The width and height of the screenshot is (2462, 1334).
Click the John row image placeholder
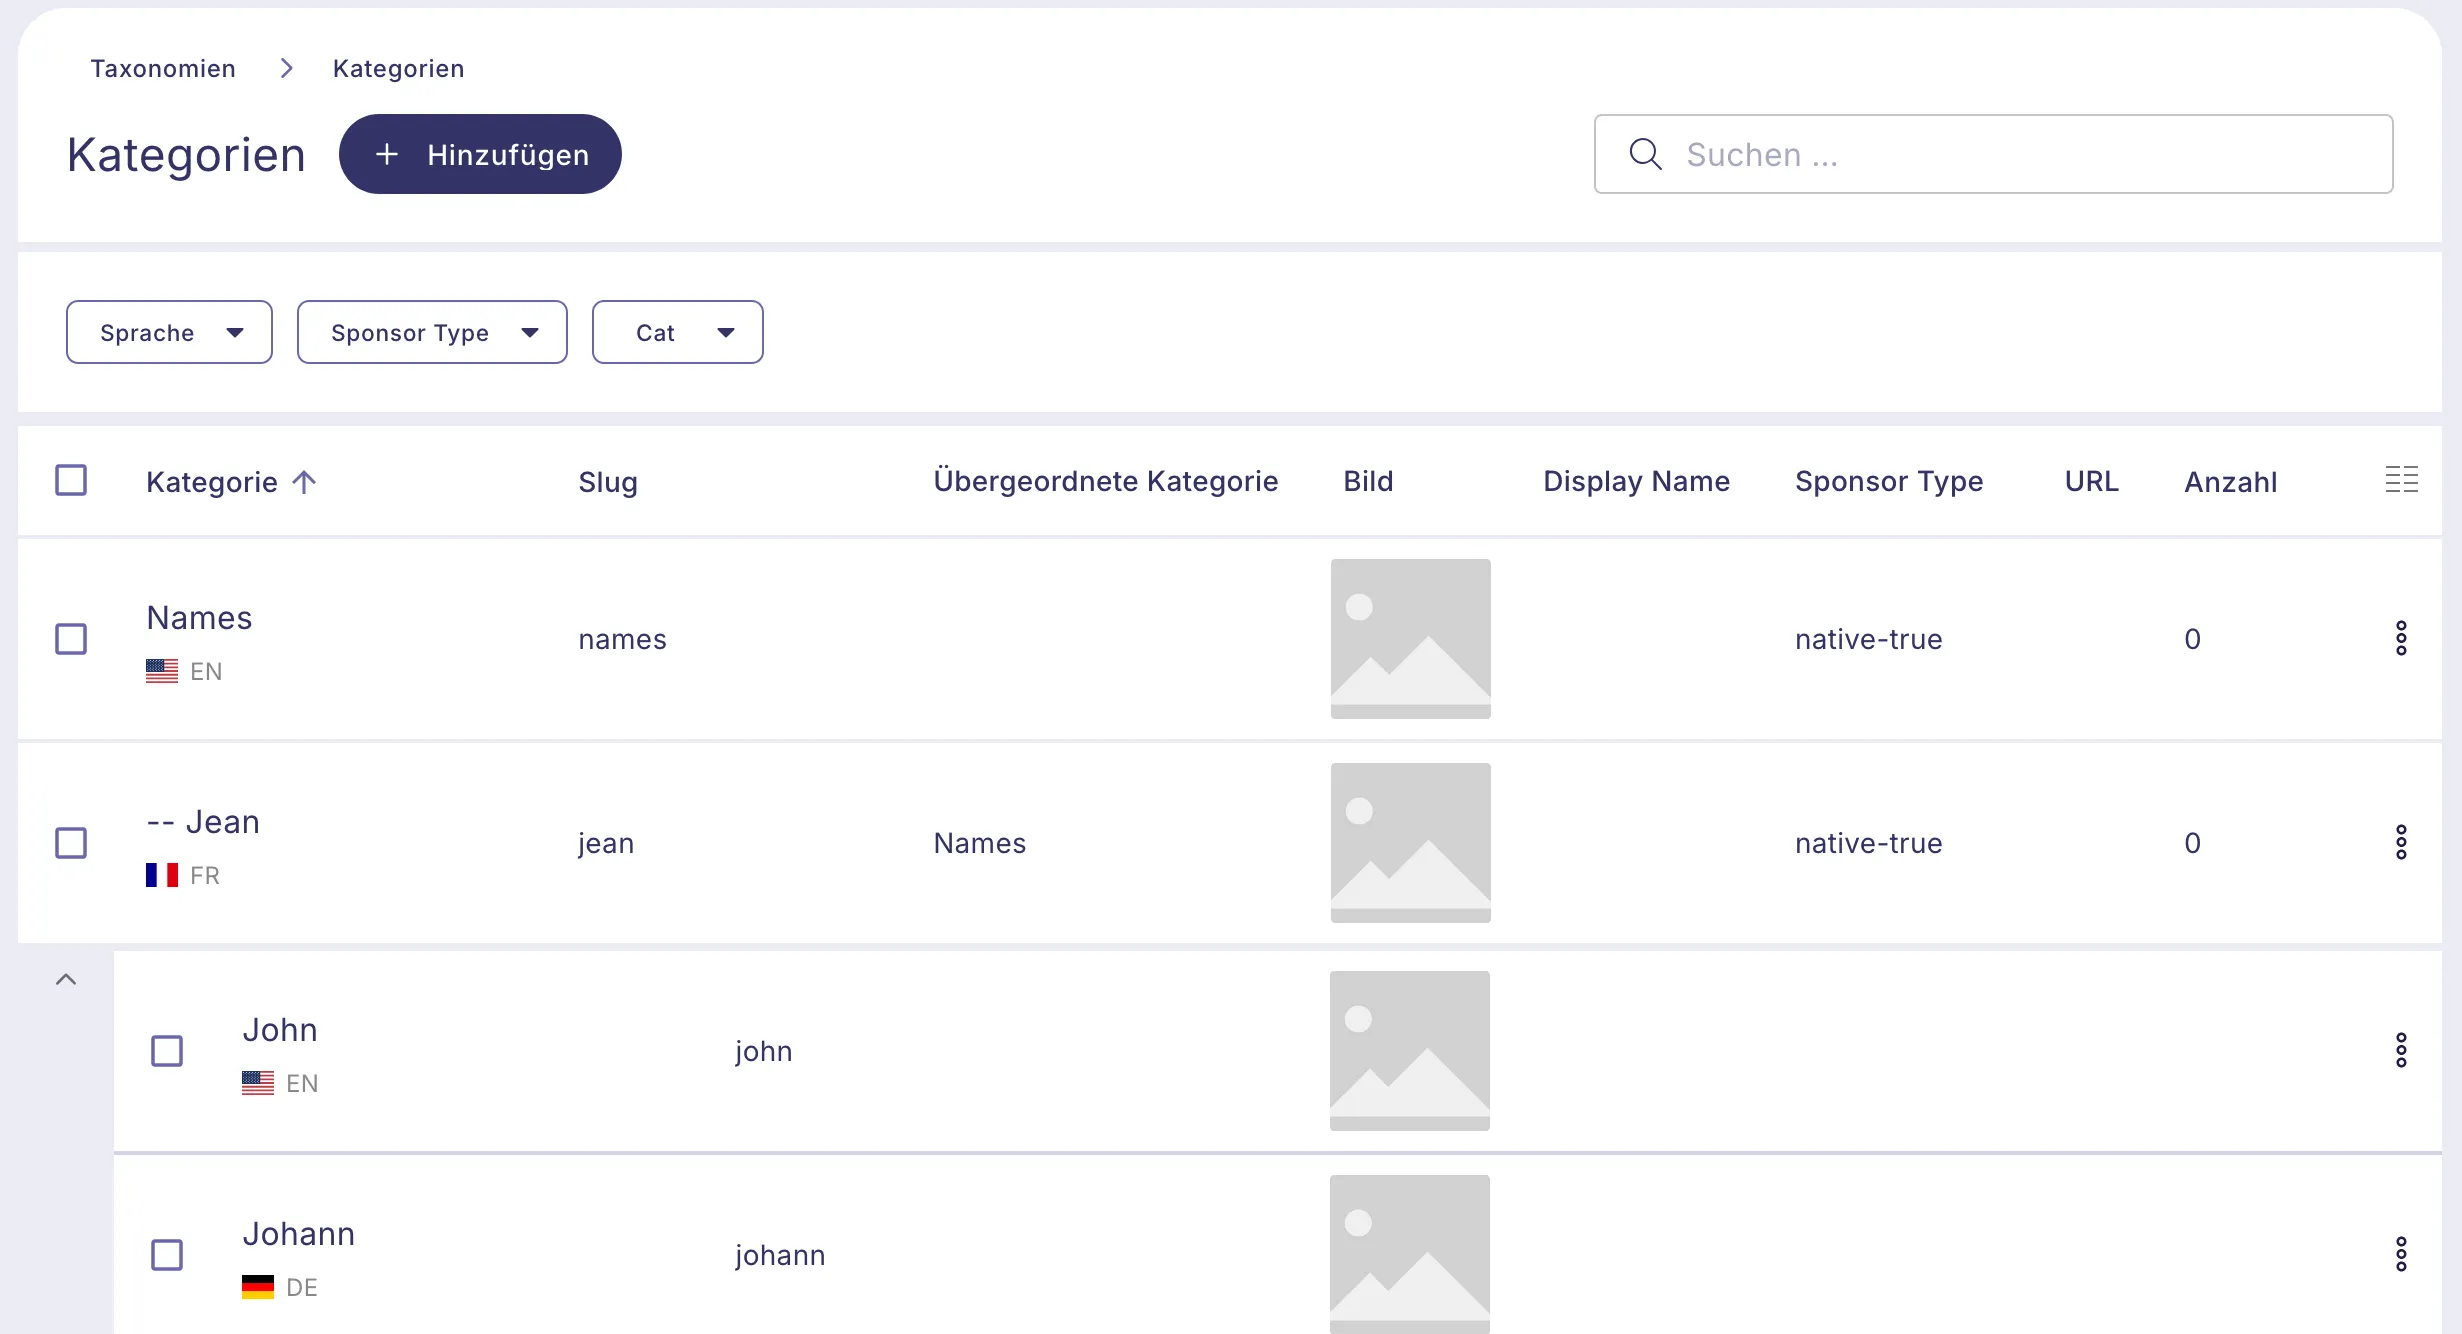point(1410,1051)
